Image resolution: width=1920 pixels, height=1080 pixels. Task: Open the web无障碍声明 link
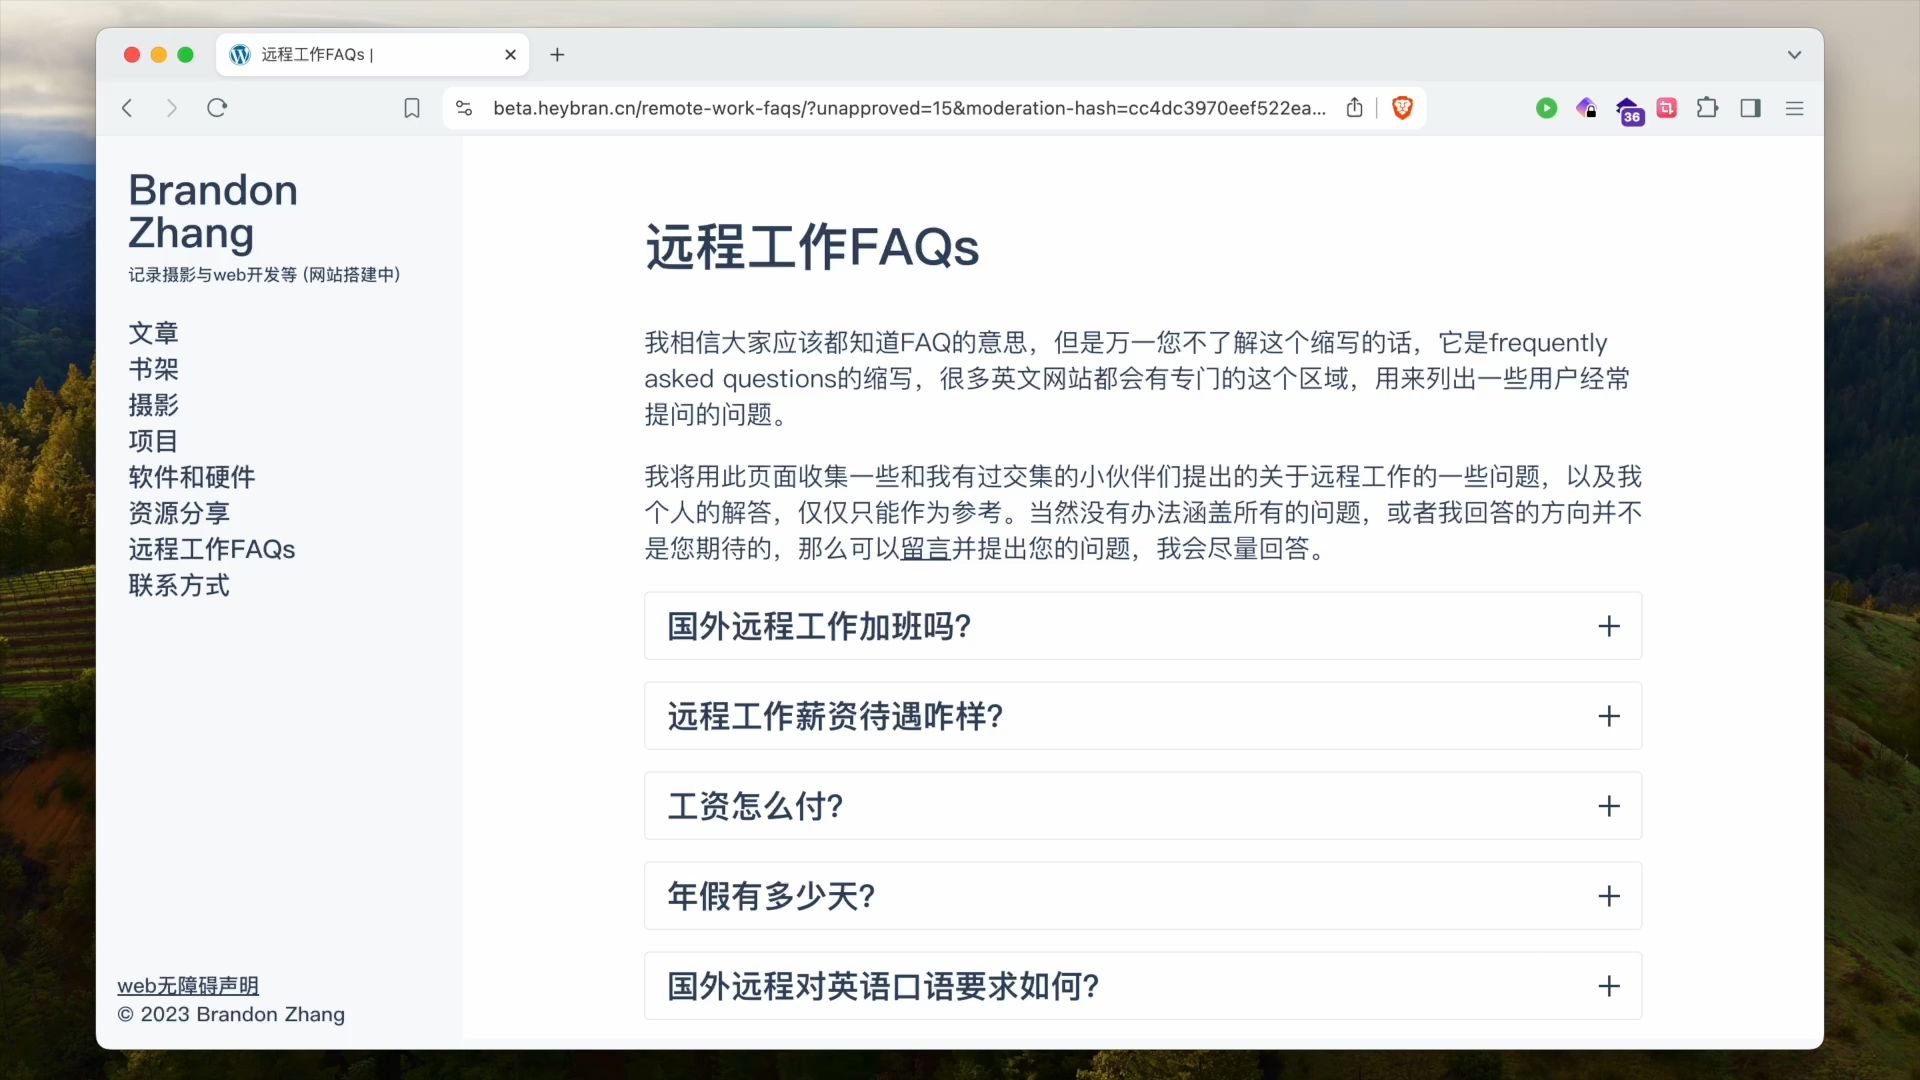tap(188, 985)
